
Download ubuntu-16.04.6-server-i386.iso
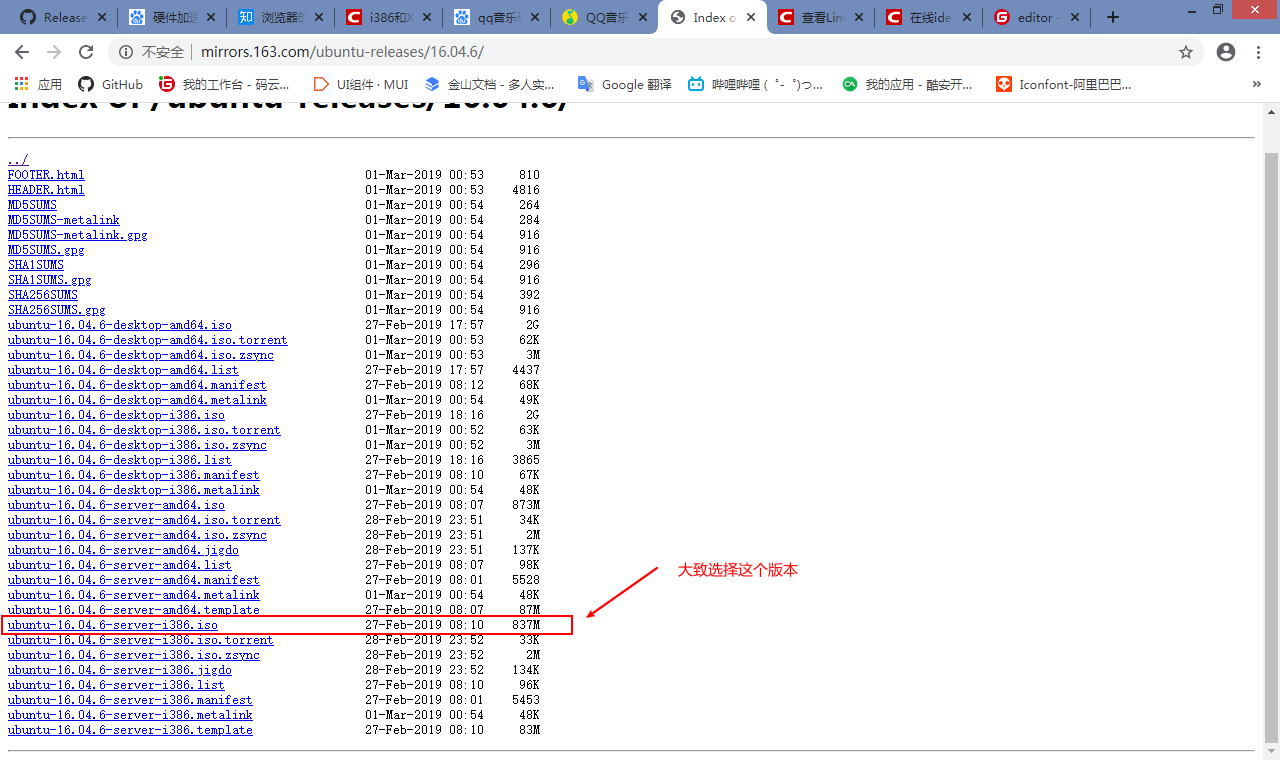coord(112,625)
